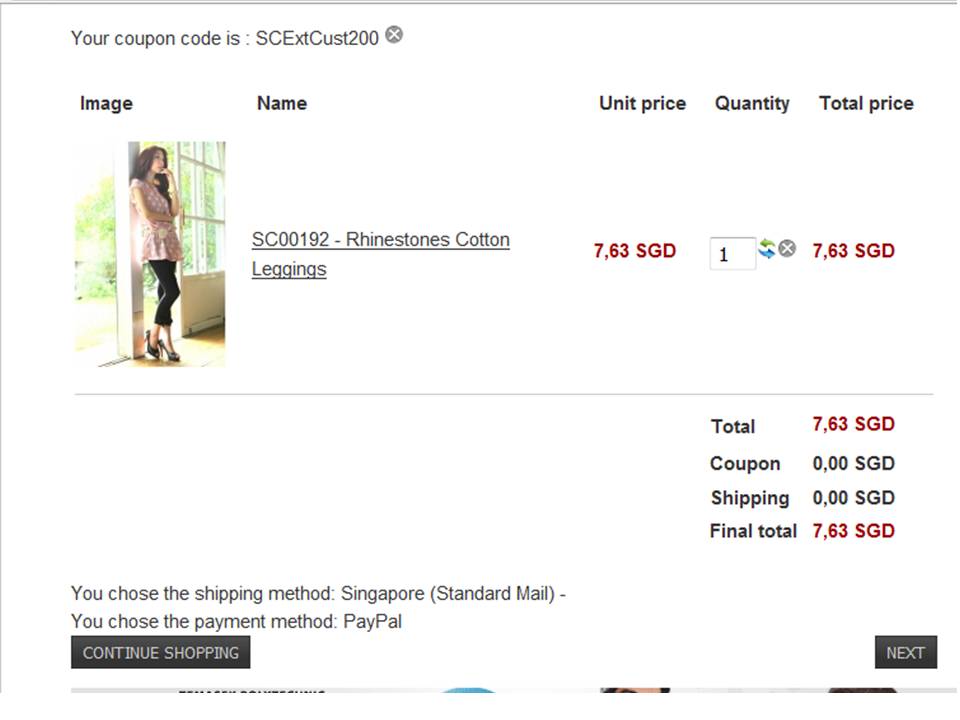Delete the leggings item from cart

pos(788,249)
